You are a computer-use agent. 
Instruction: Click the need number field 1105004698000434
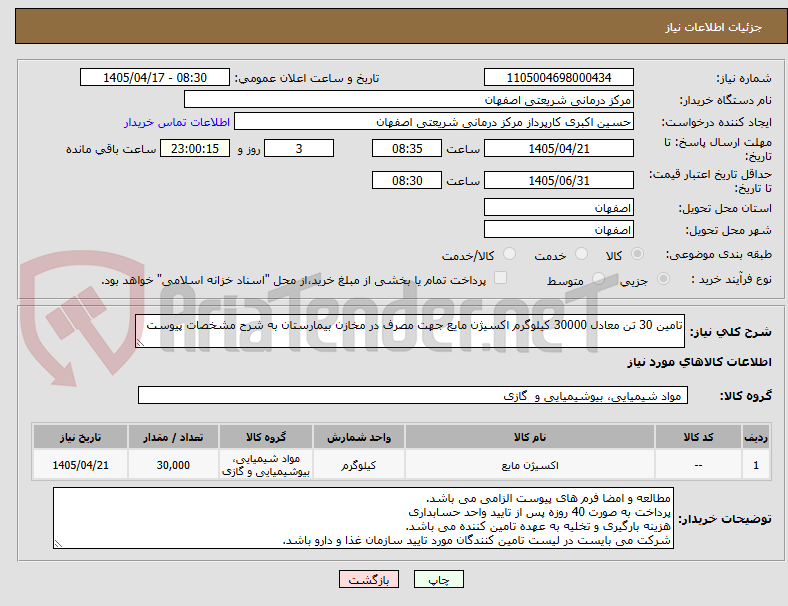pyautogui.click(x=558, y=77)
